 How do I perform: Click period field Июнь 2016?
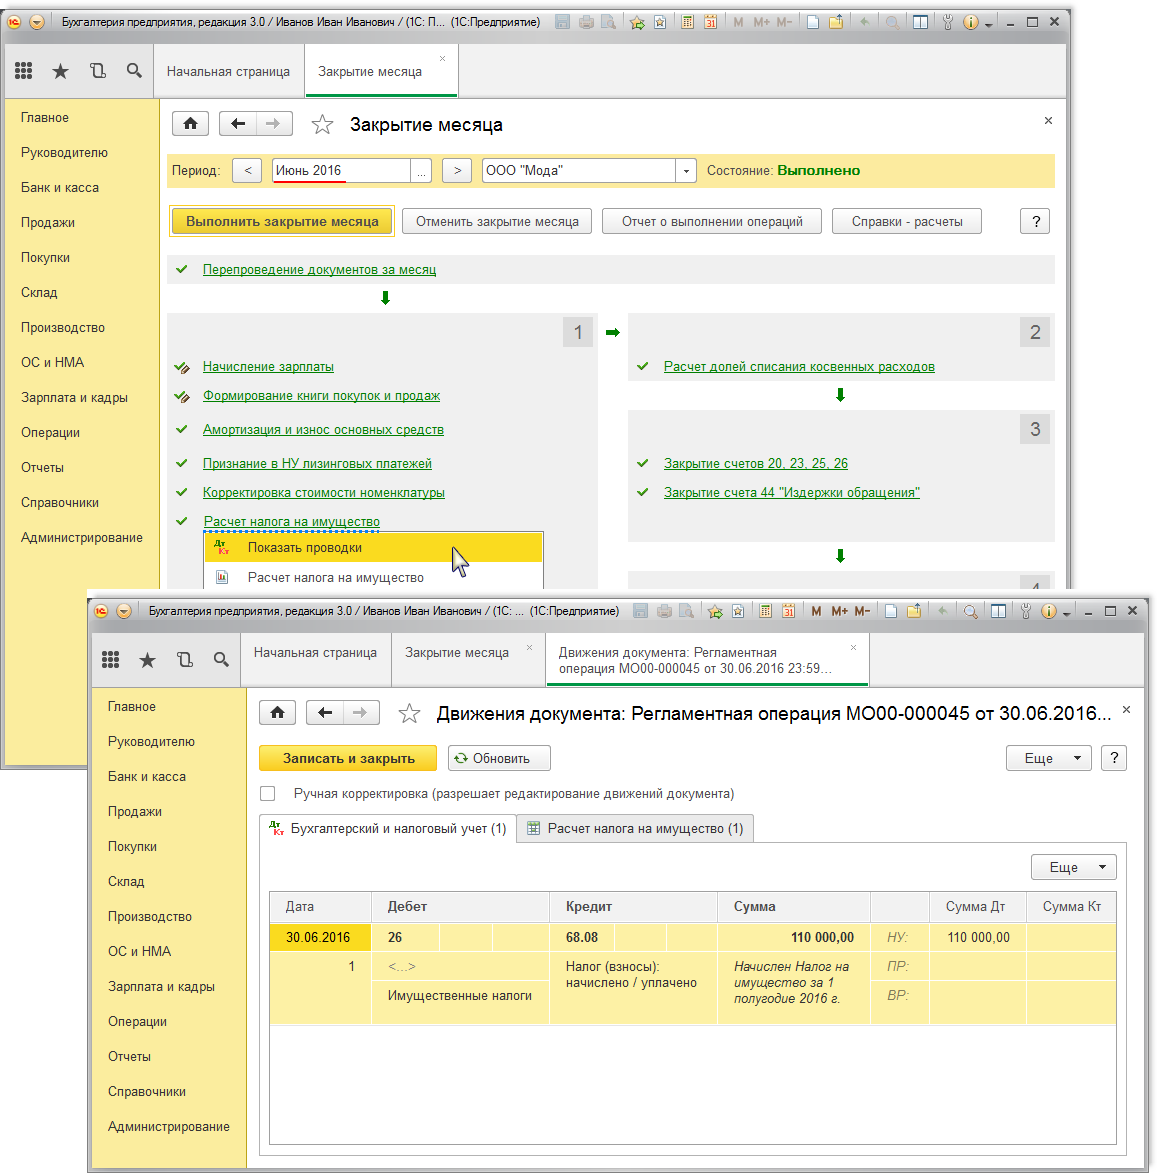point(341,171)
